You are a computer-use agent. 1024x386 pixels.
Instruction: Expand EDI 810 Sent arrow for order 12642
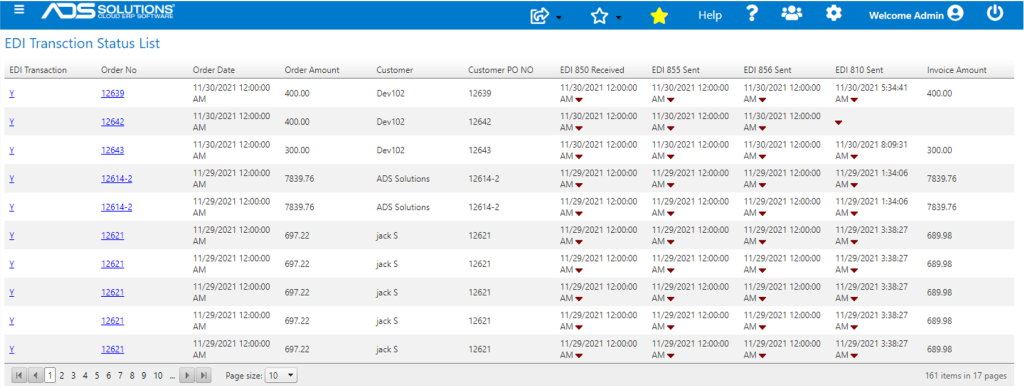(839, 122)
